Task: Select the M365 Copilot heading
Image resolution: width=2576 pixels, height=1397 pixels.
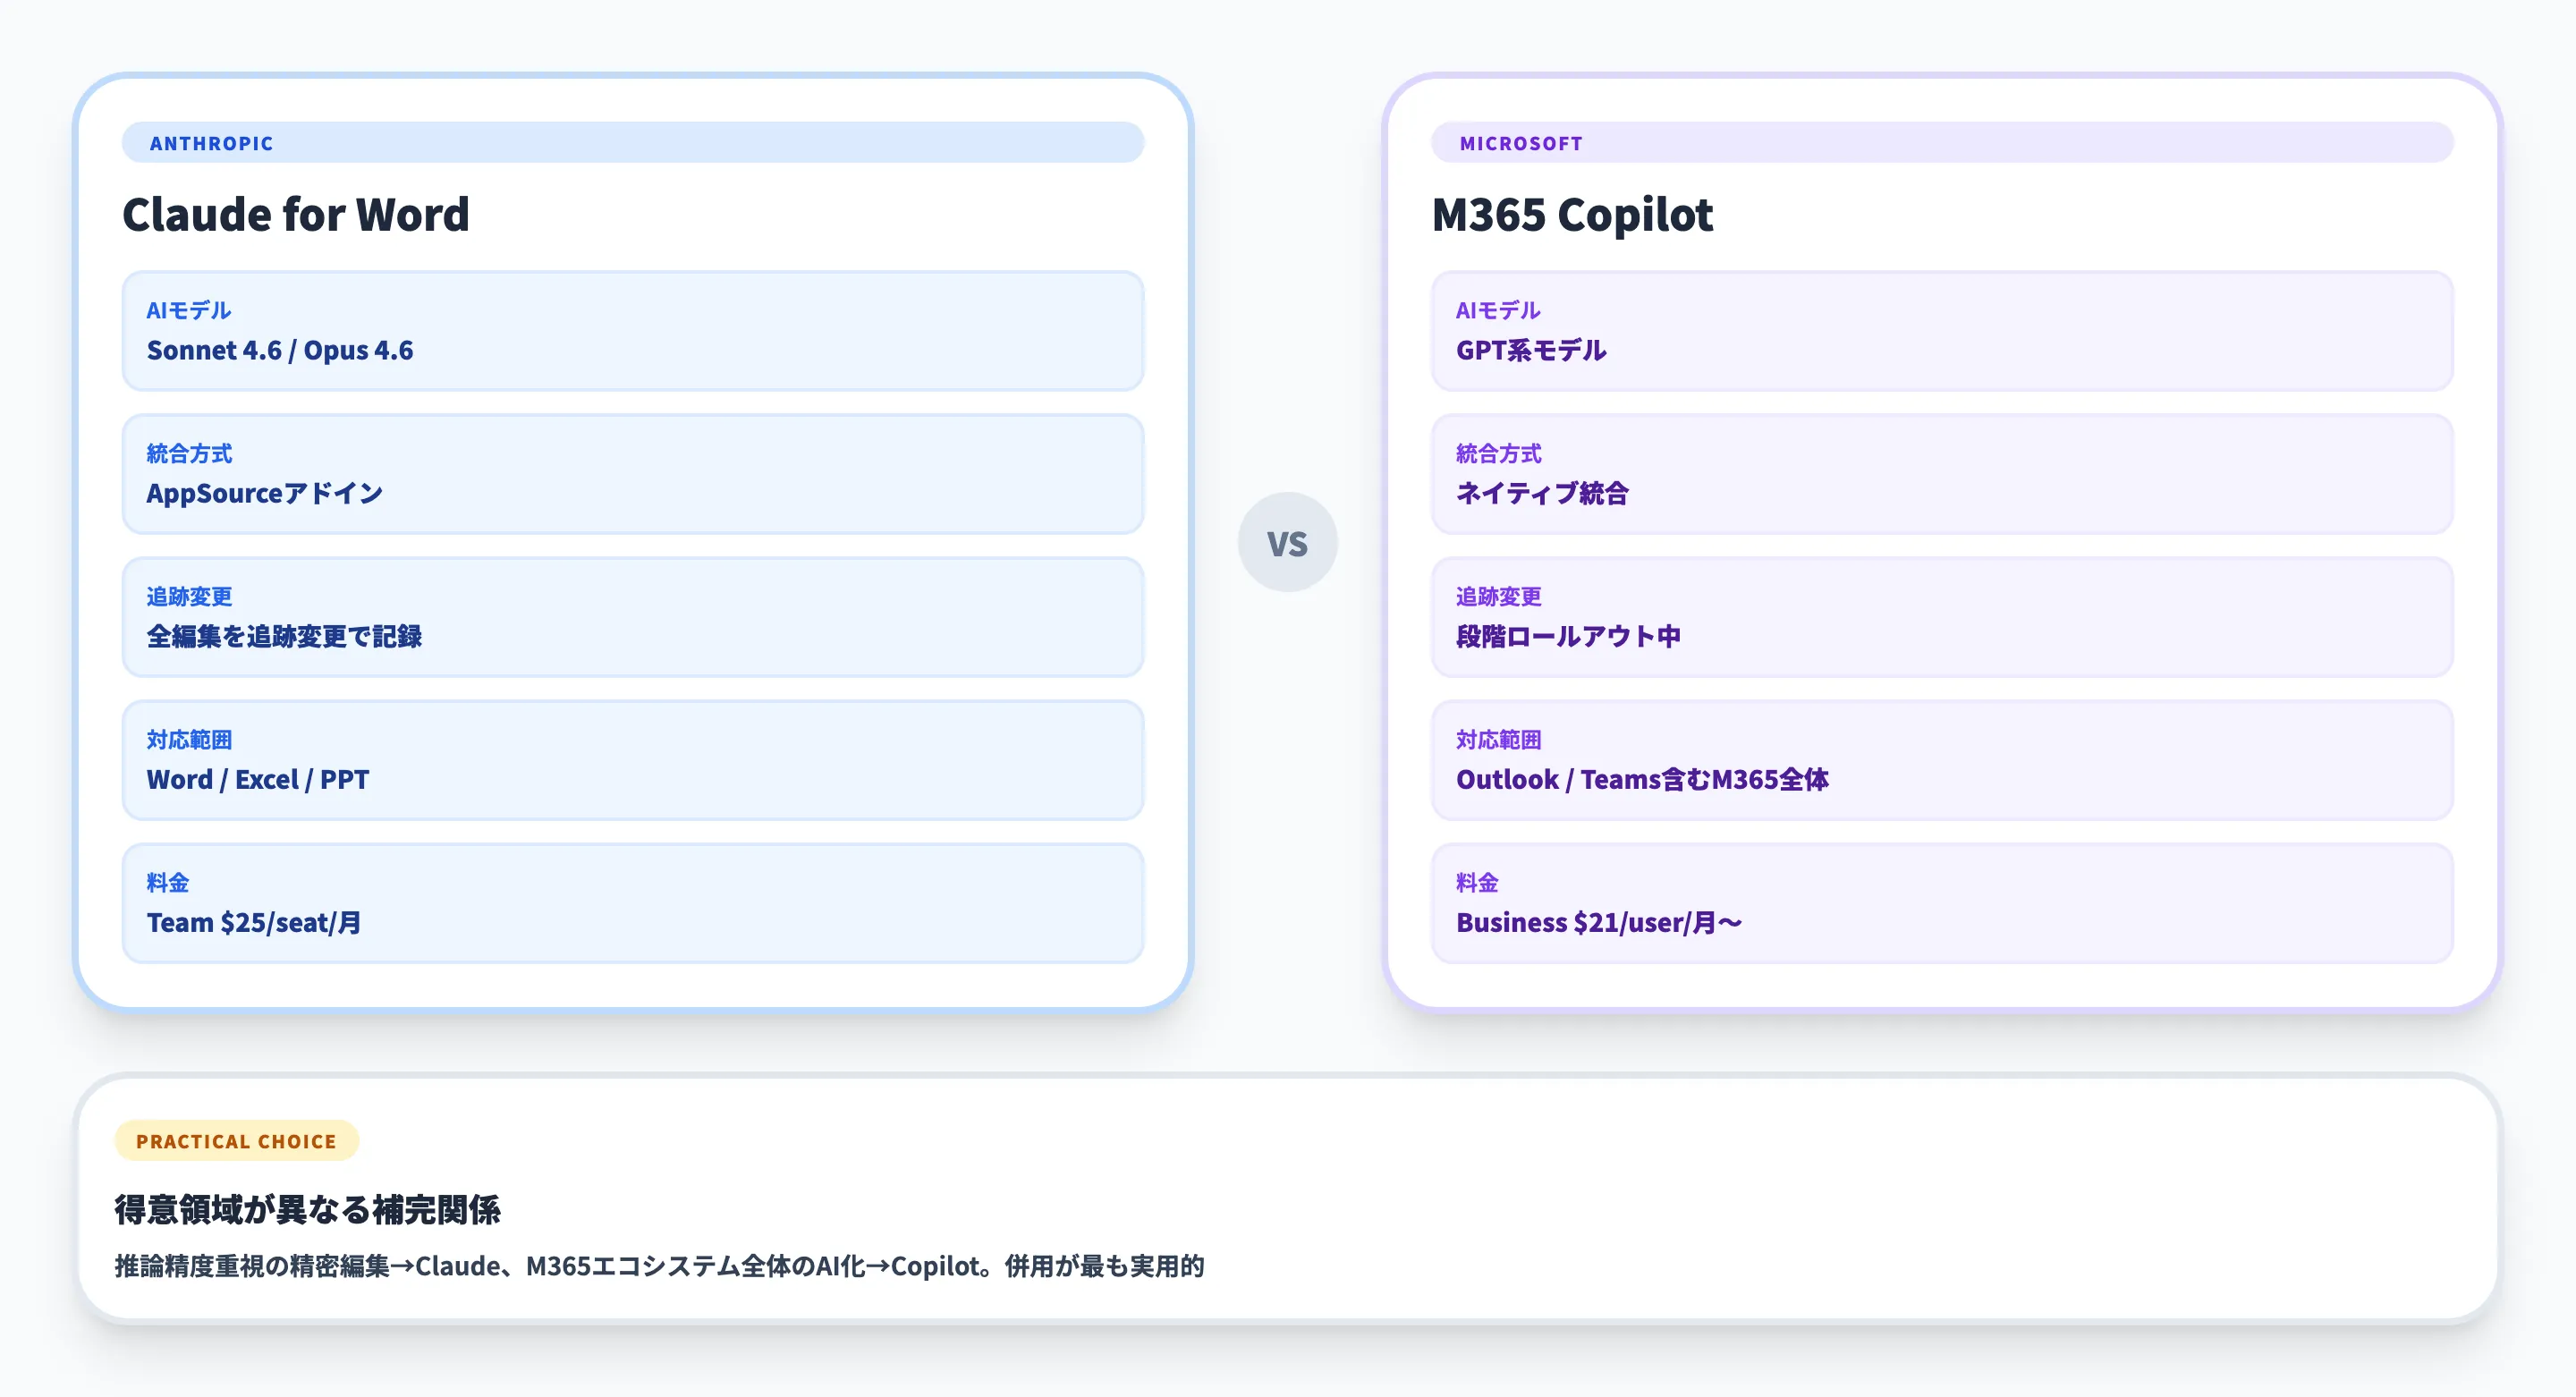Action: [1572, 214]
